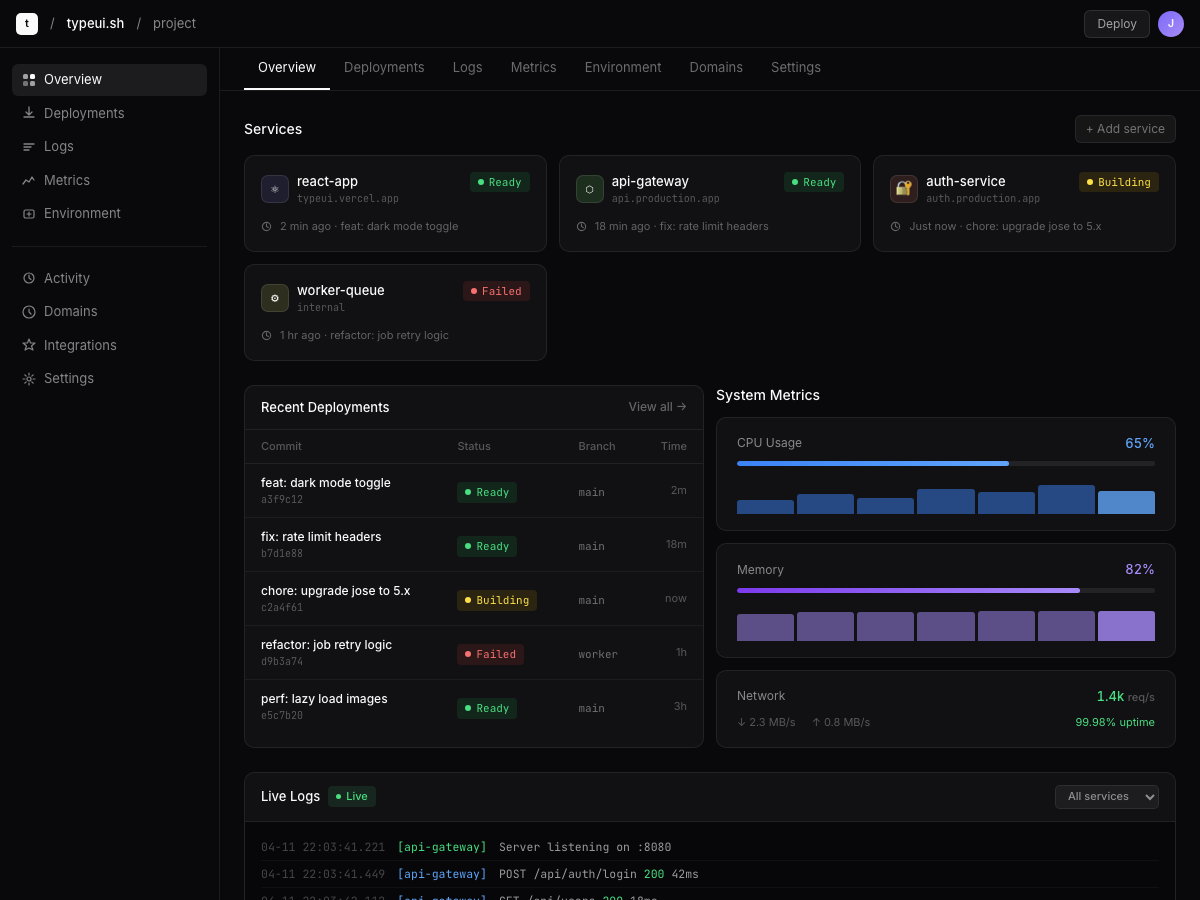Click the CPU Usage progress bar
This screenshot has width=1200, height=900.
[946, 463]
